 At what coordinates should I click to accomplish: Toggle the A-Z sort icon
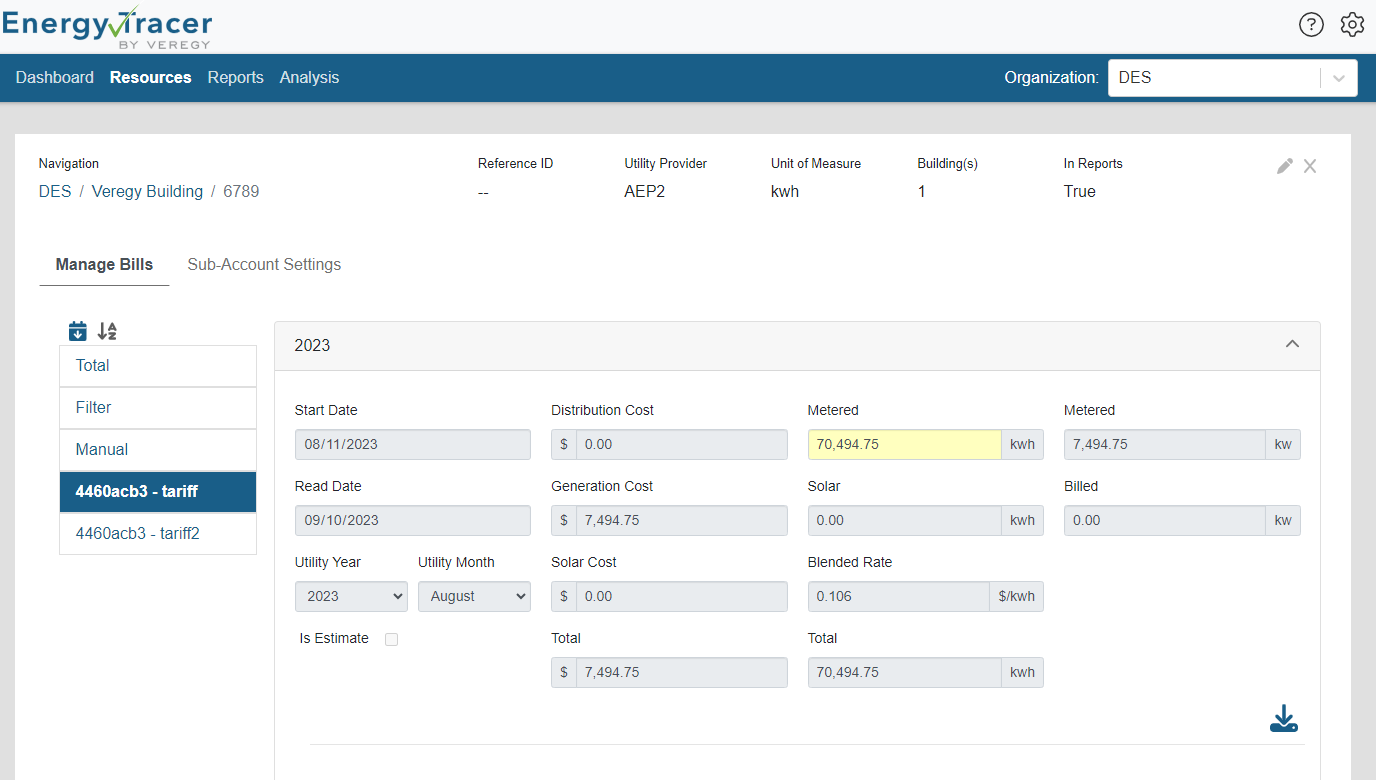(107, 331)
